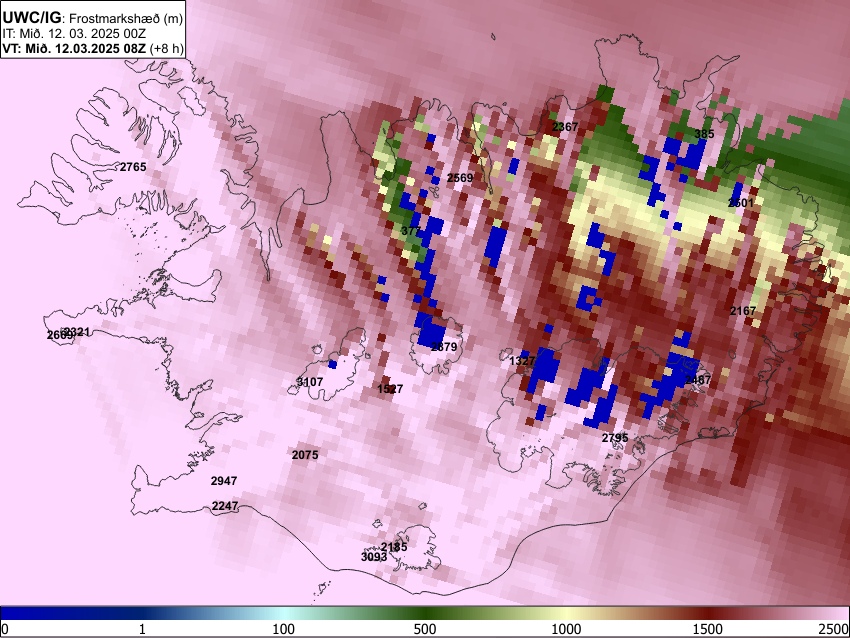This screenshot has width=850, height=638.
Task: Click the 1327 value label
Action: point(523,360)
